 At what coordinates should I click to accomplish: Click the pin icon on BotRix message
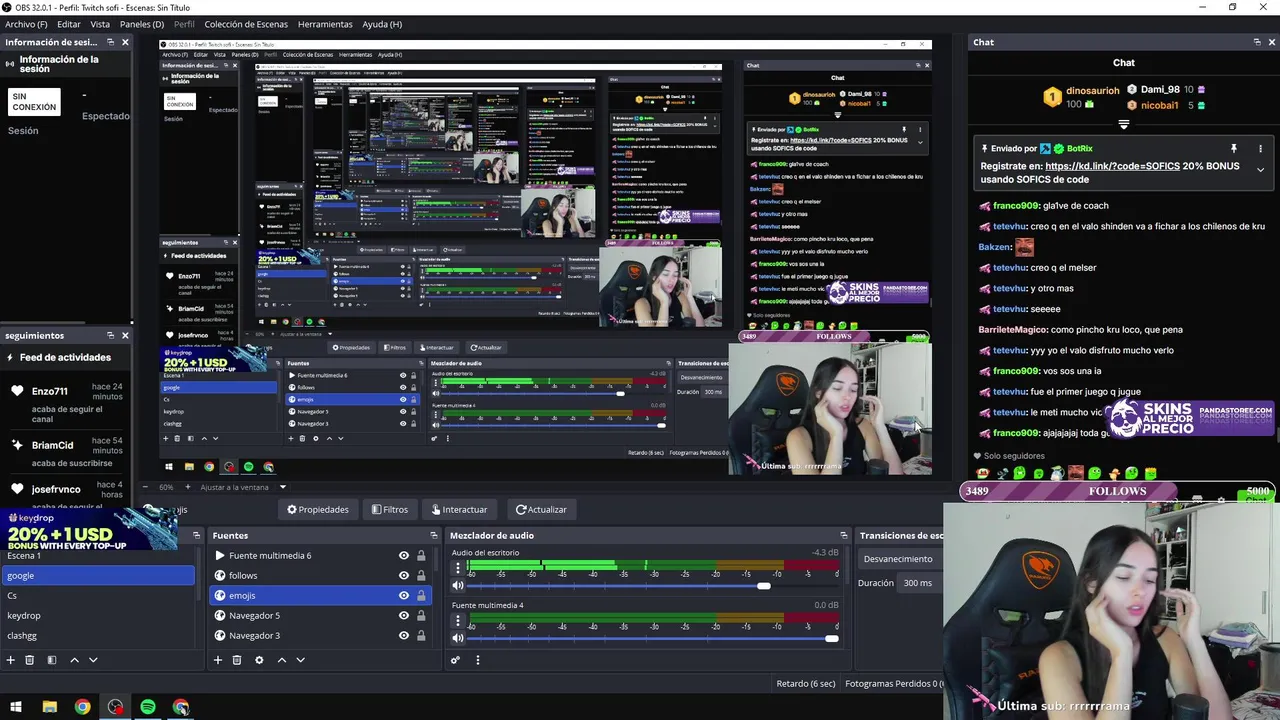pyautogui.click(x=1233, y=148)
